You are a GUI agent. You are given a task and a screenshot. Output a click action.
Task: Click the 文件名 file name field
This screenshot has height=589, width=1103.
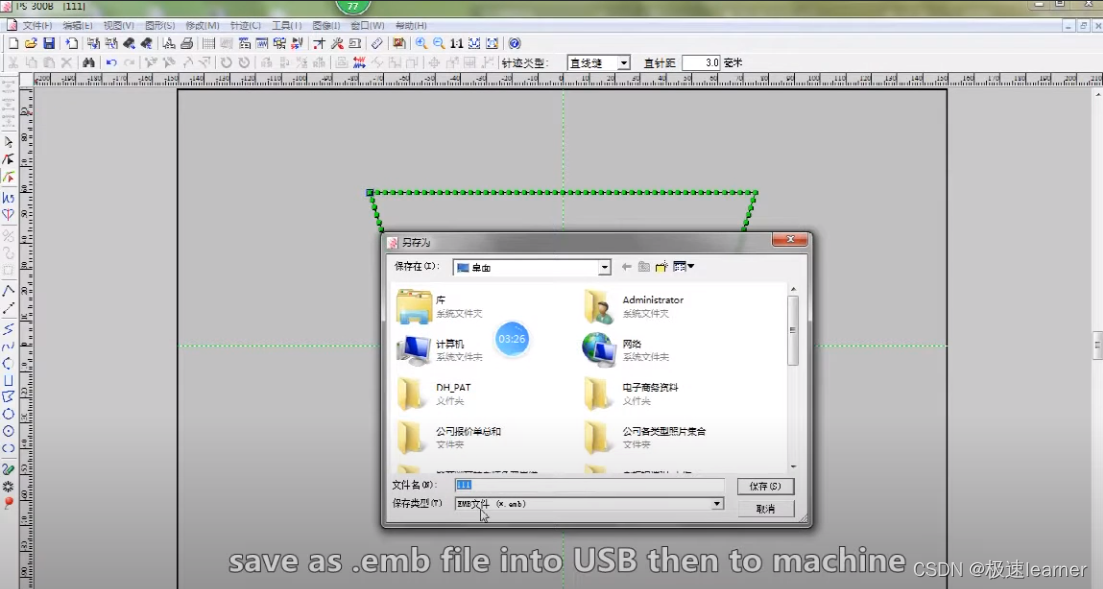point(589,485)
